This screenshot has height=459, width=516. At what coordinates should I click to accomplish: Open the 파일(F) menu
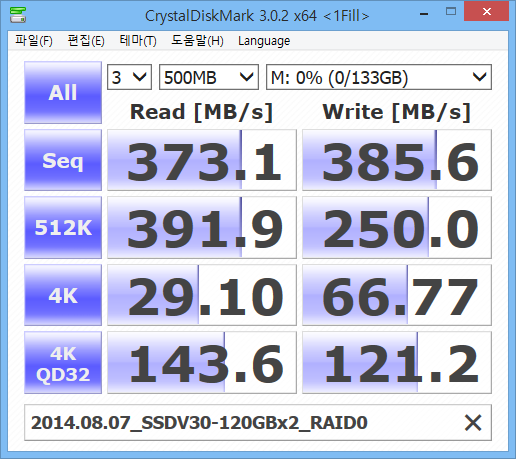pos(34,41)
